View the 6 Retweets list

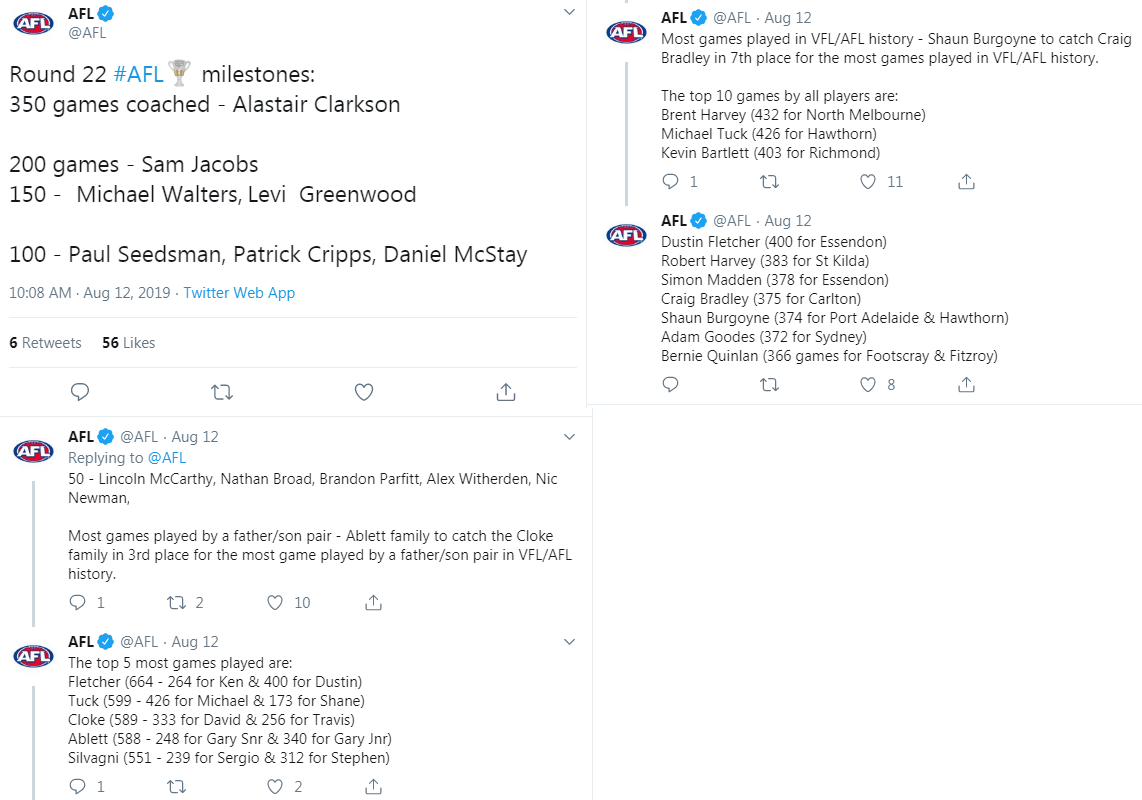[x=45, y=342]
